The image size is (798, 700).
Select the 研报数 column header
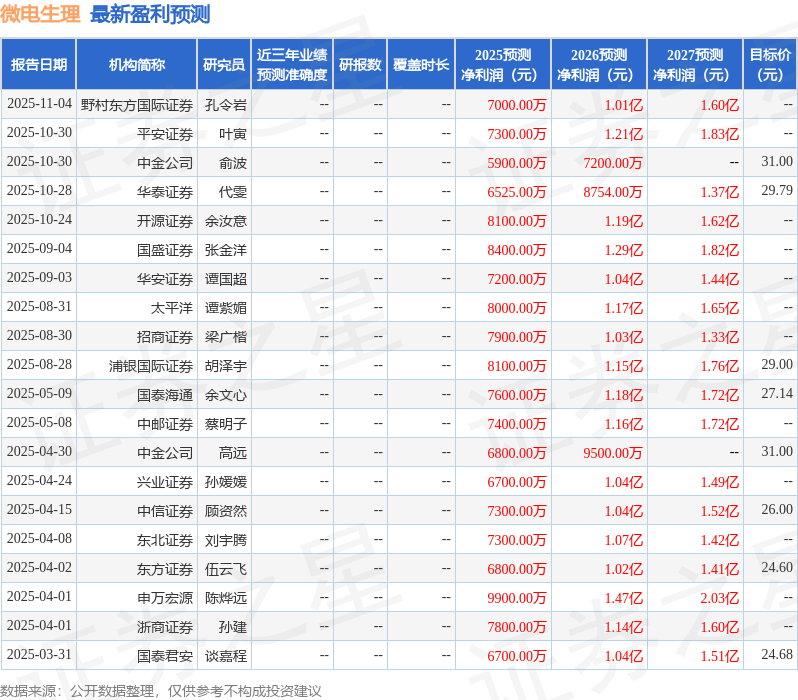[360, 65]
